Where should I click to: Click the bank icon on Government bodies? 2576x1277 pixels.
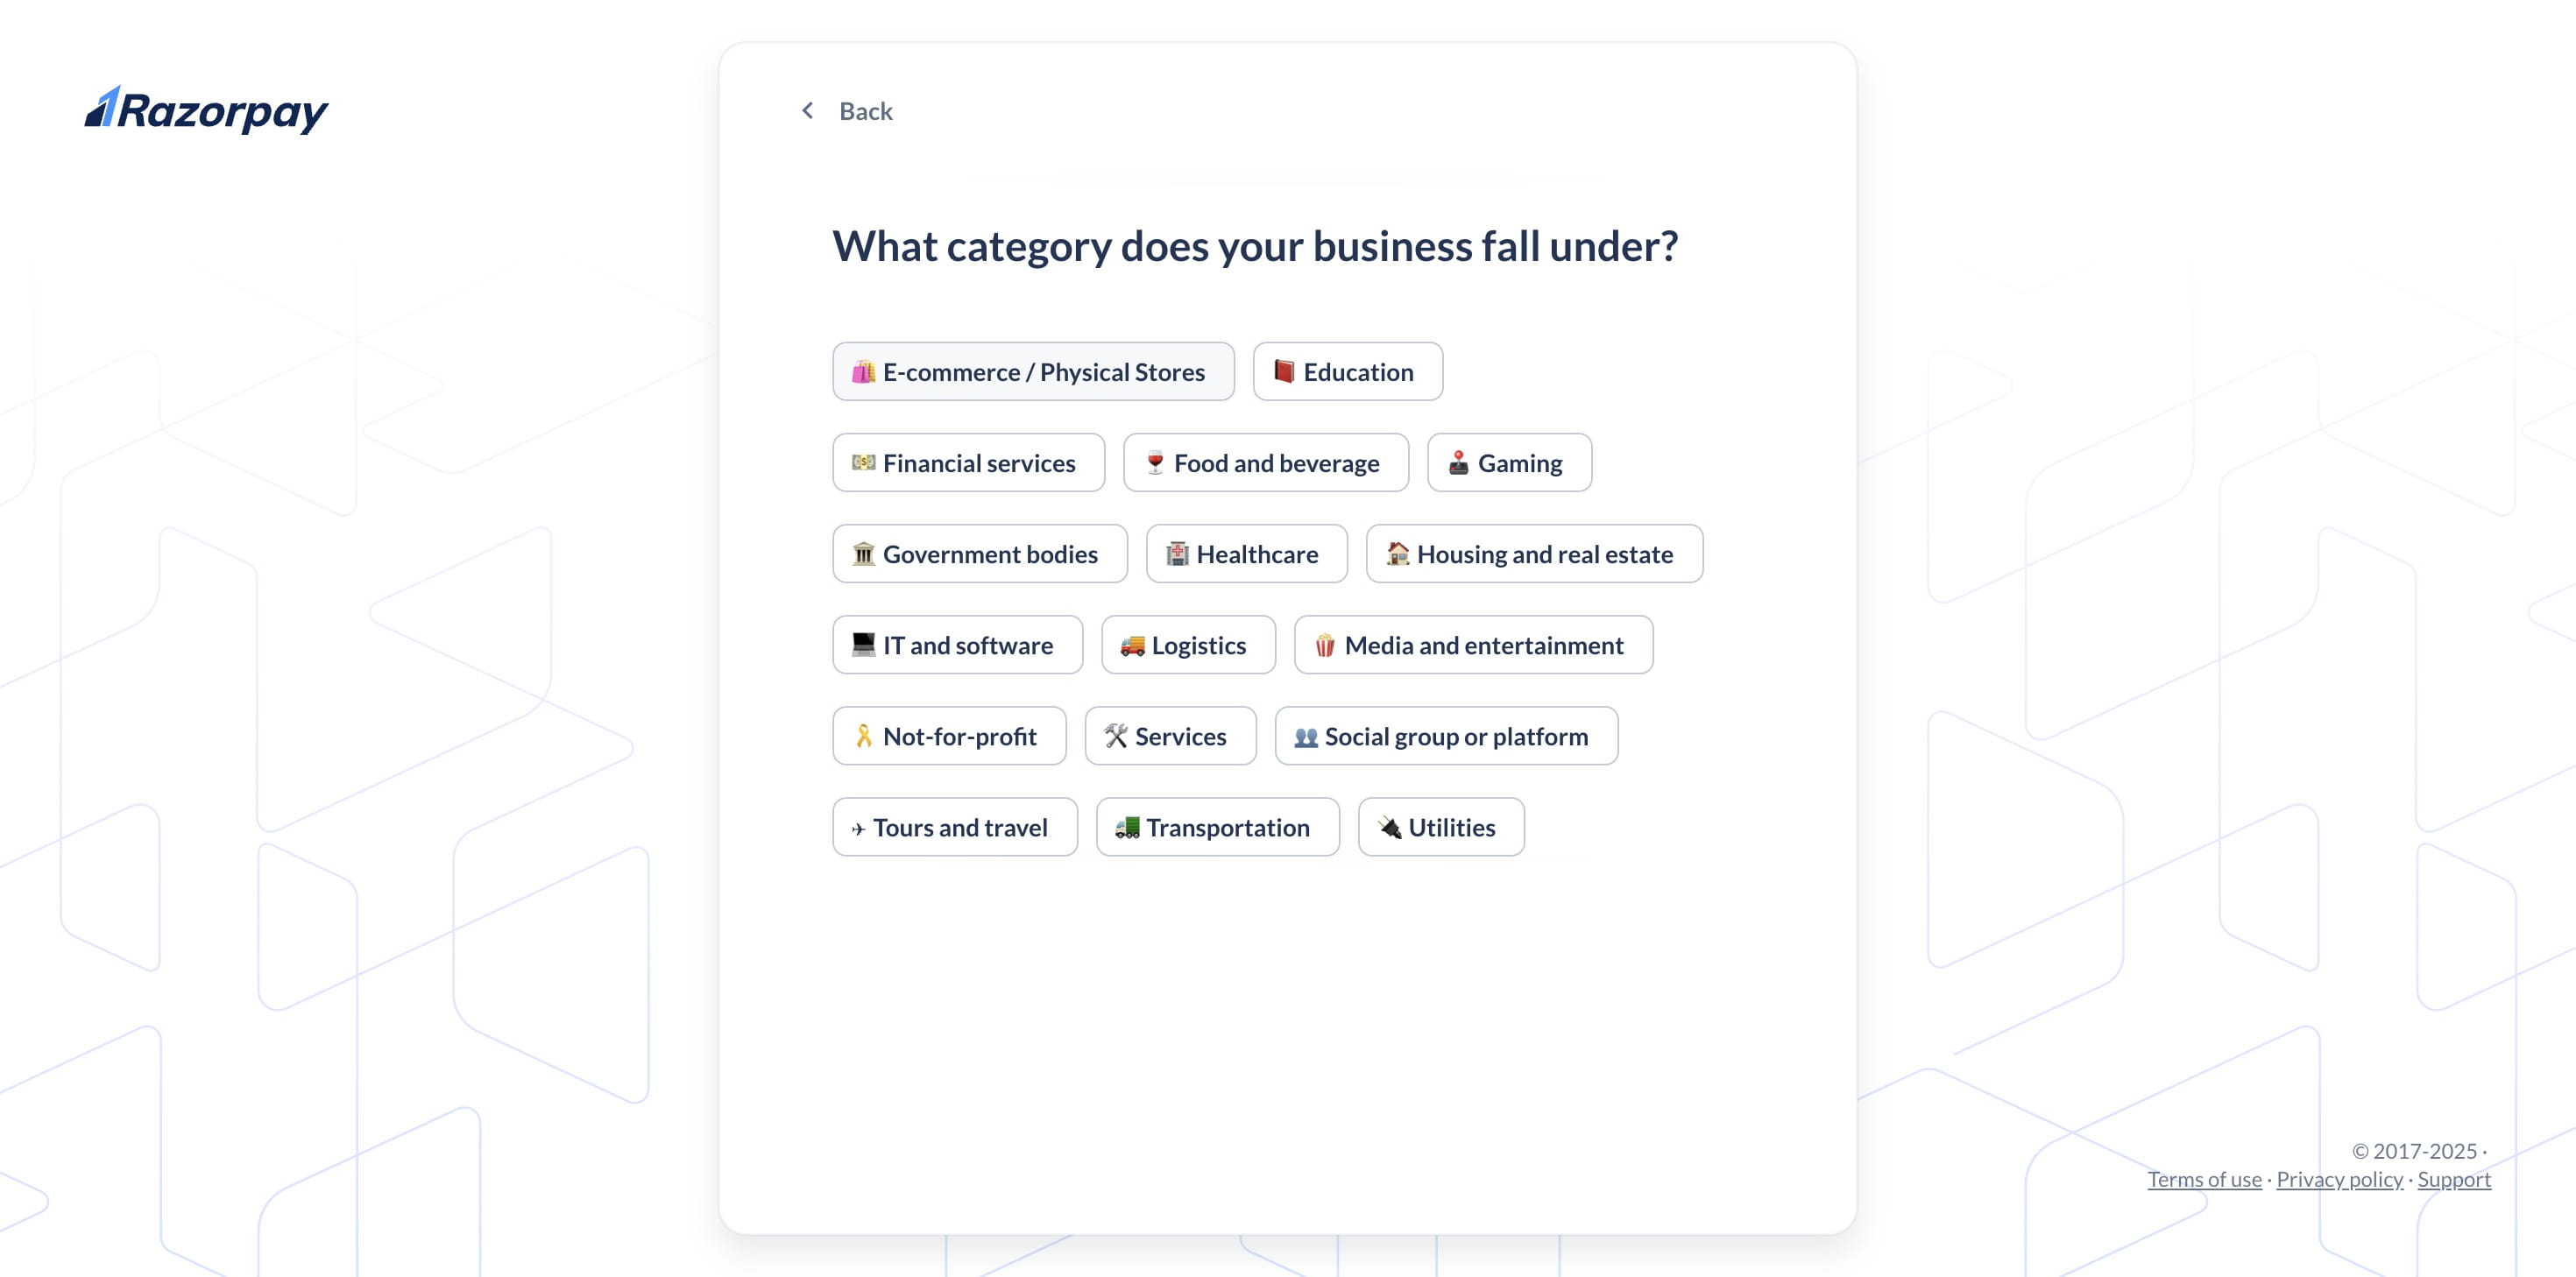pyautogui.click(x=862, y=553)
